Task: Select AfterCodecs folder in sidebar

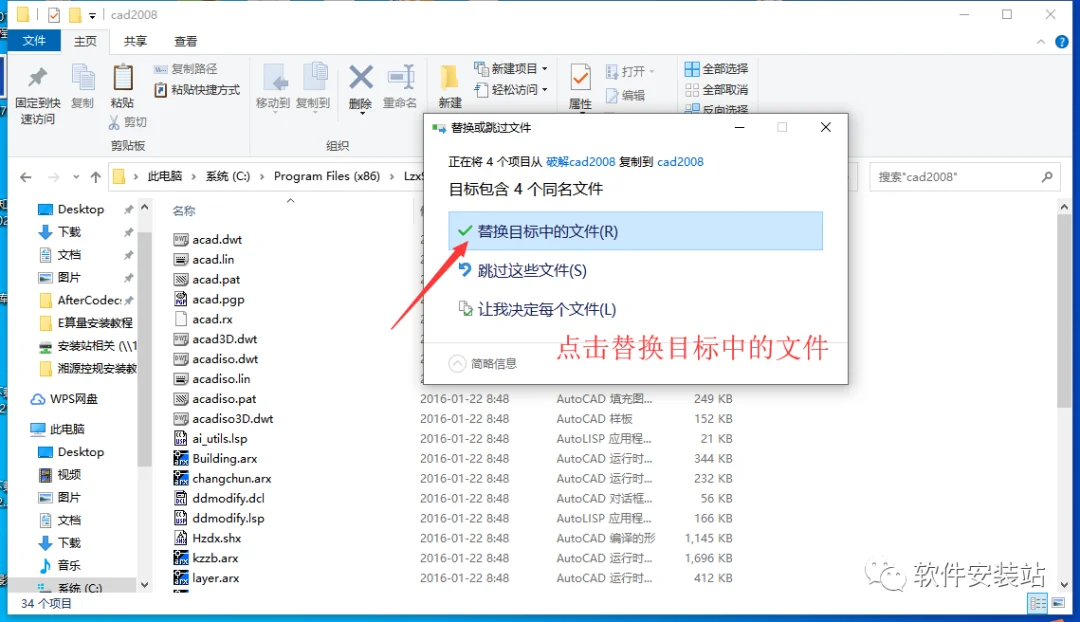Action: (88, 300)
